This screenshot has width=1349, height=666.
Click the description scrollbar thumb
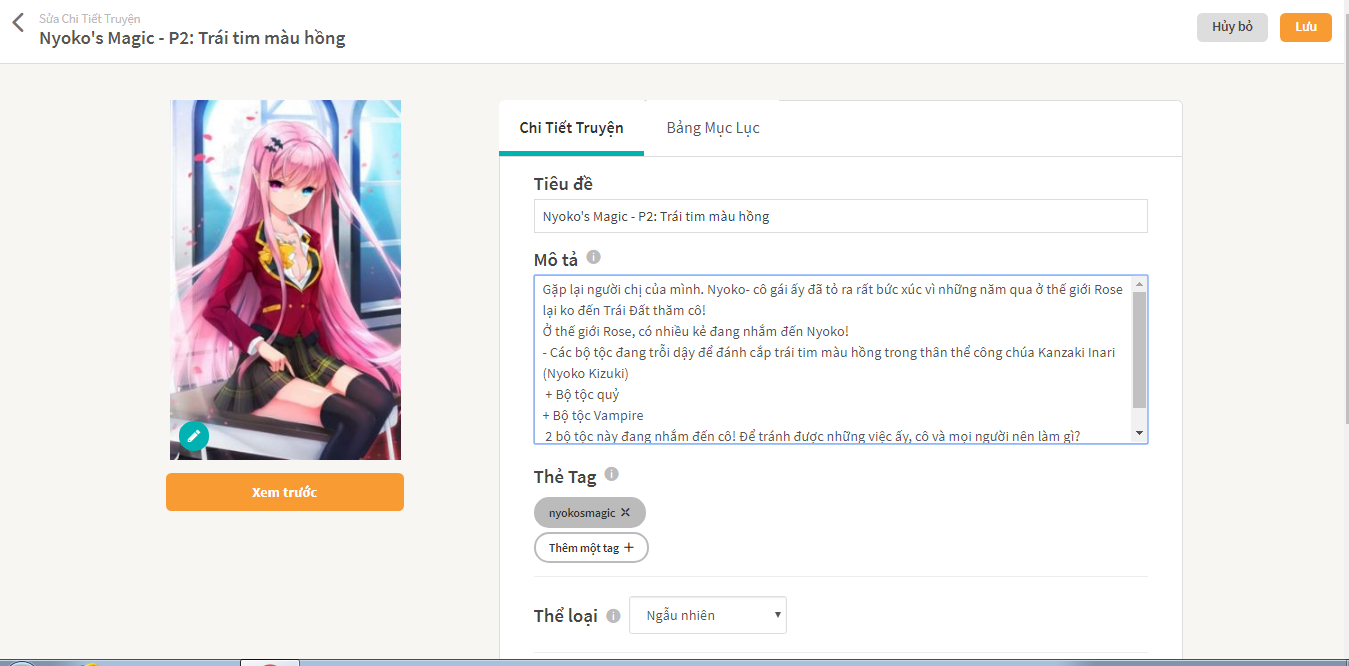coord(1139,350)
